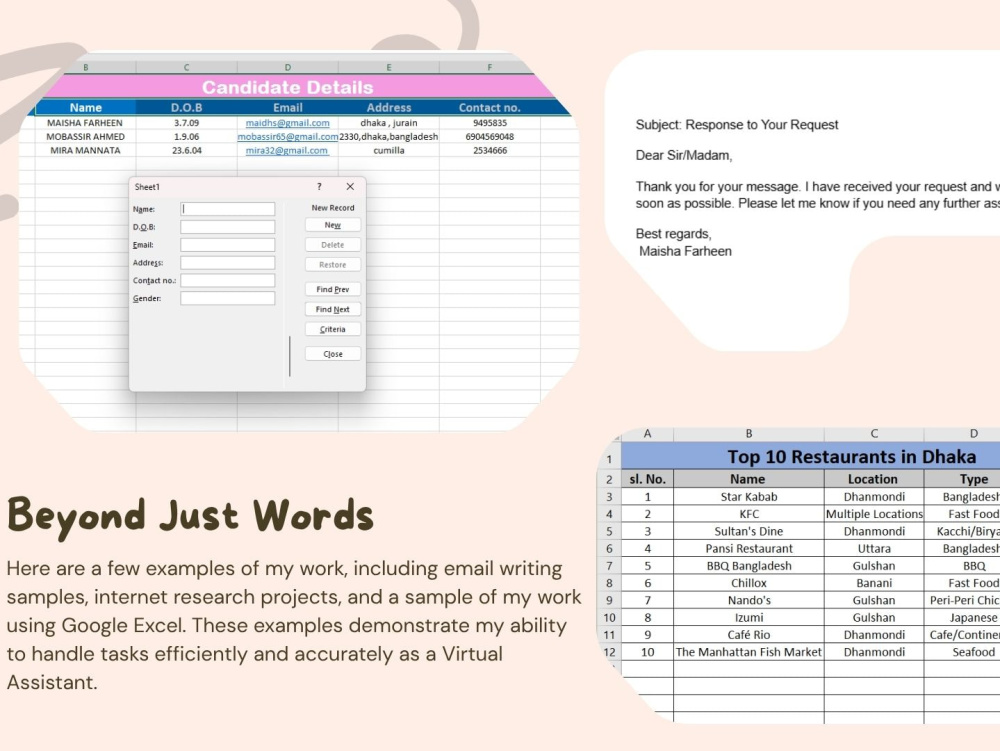The image size is (1000, 751).
Task: Open the Criteria button in form
Action: click(332, 329)
